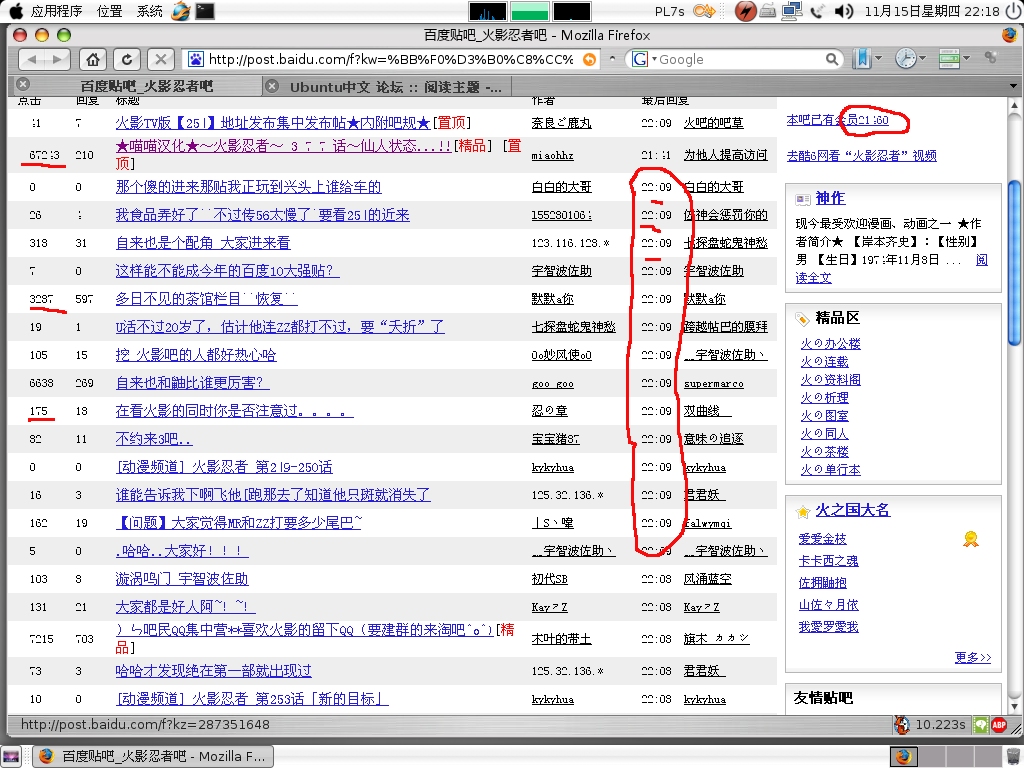This screenshot has height=768, width=1024.
Task: Select the Firefox window in the taskbar
Action: coord(153,756)
